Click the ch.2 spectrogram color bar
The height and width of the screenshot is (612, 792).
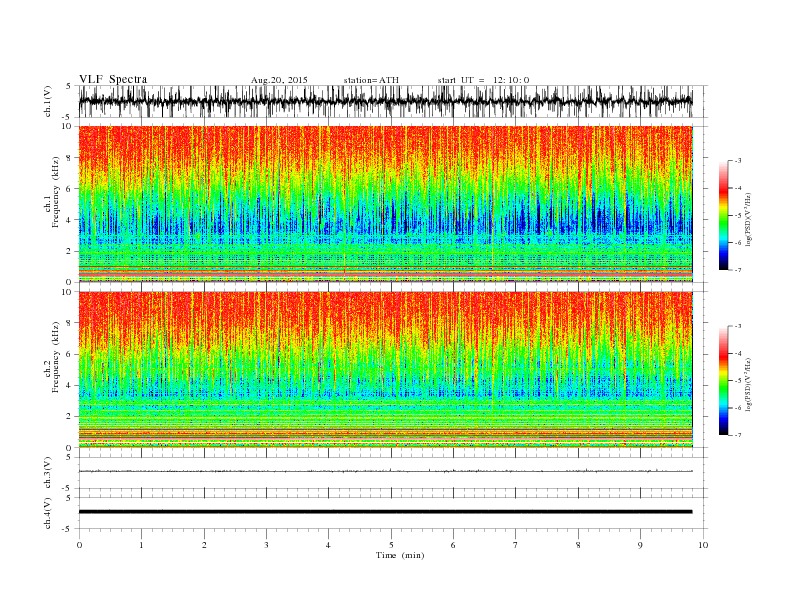tap(723, 381)
